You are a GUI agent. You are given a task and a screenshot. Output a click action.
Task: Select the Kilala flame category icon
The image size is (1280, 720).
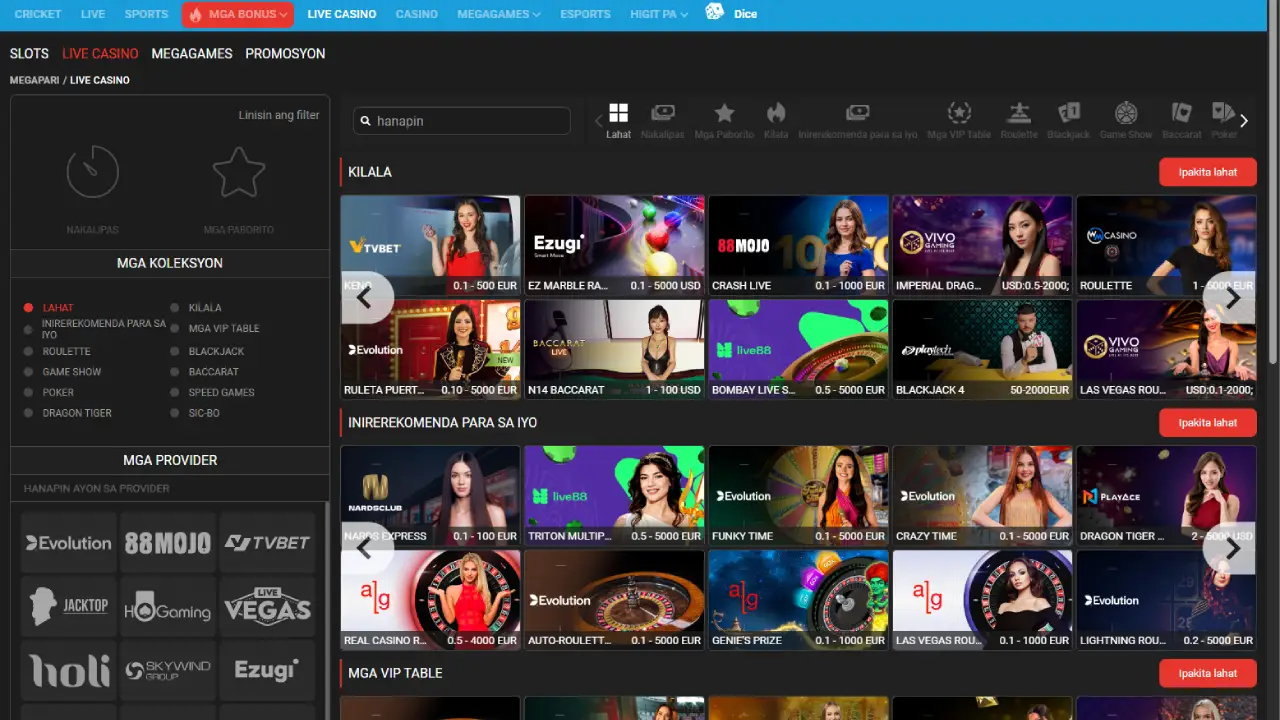coord(776,113)
